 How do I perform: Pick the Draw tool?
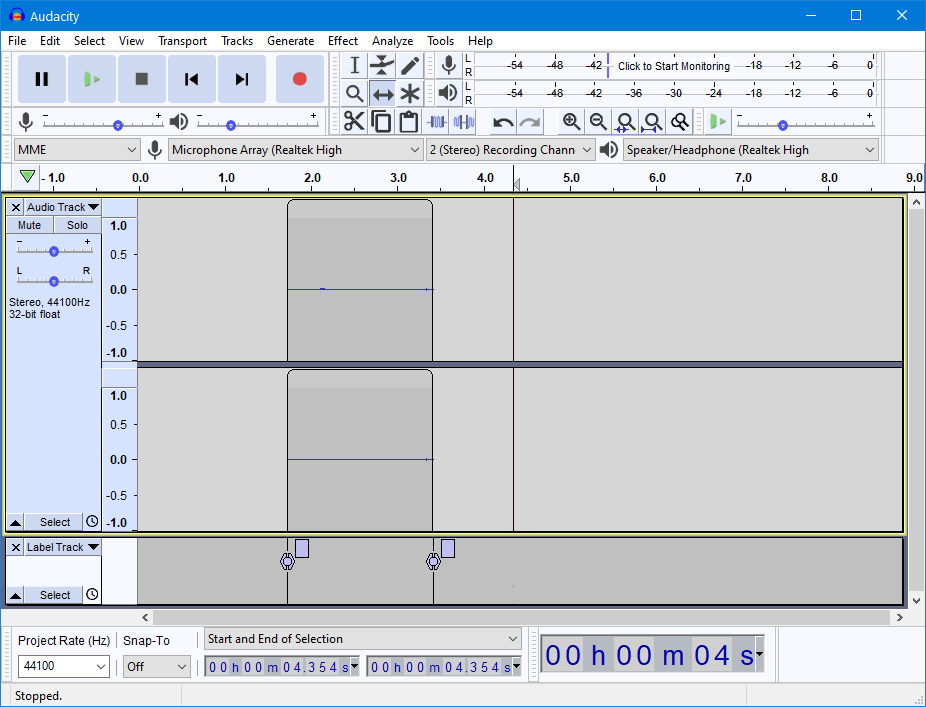click(x=410, y=65)
